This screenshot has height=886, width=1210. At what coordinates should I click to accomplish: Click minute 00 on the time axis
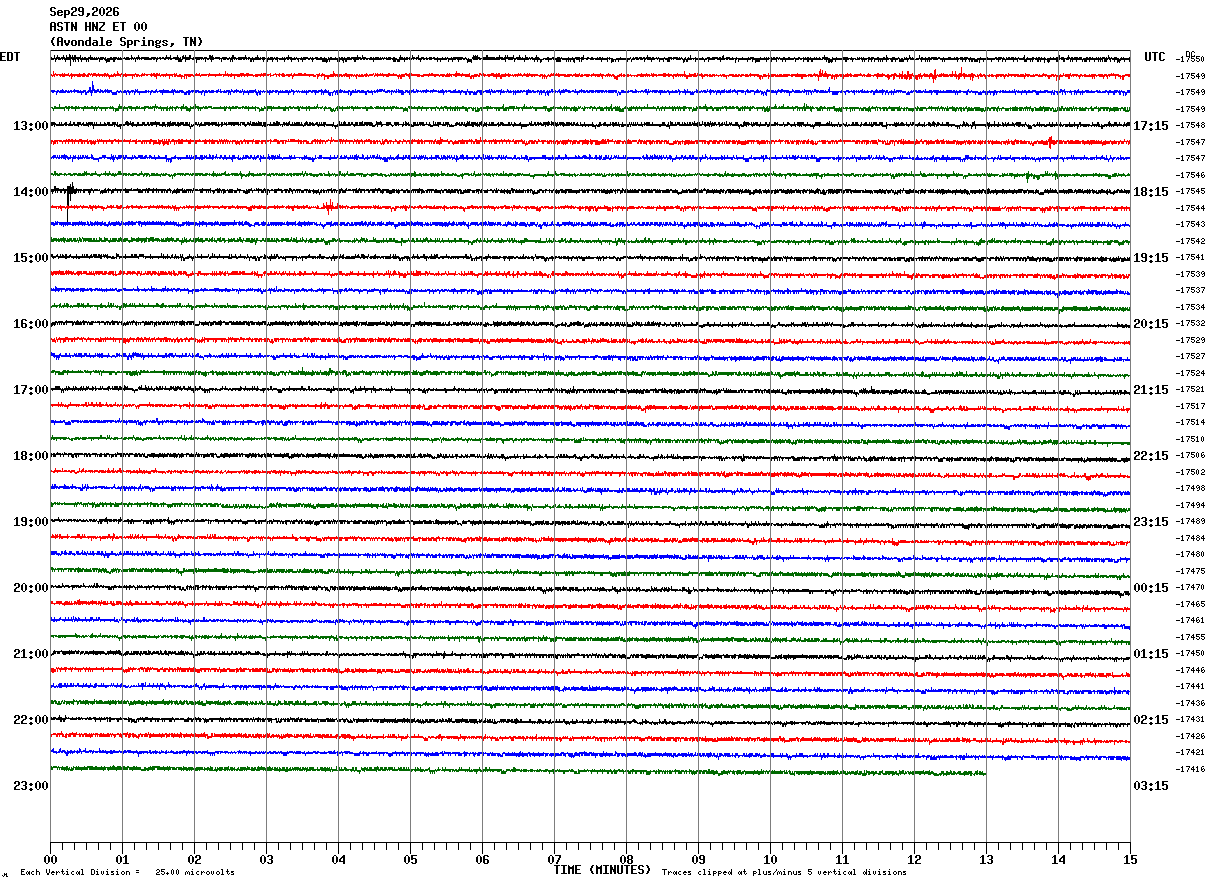pos(51,860)
